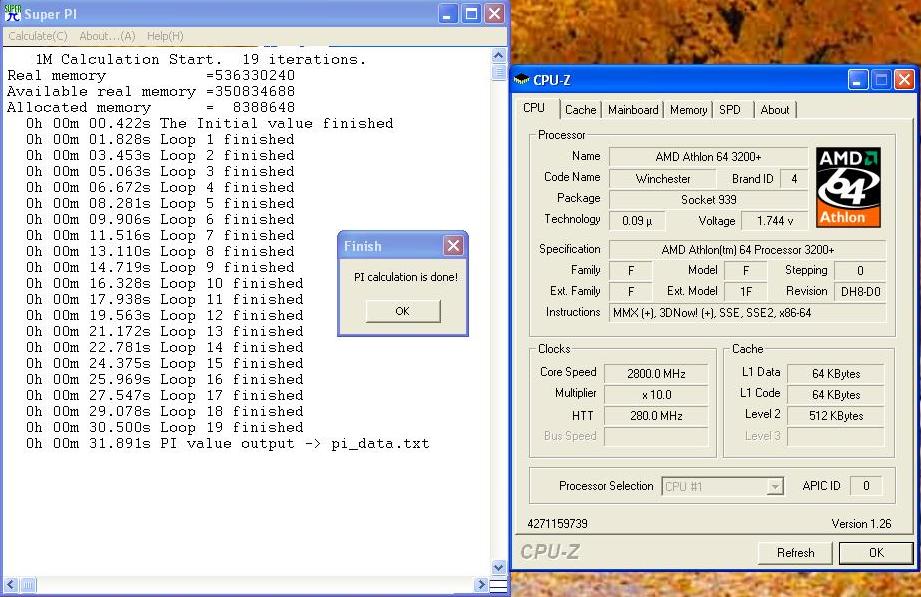Click the Stepping value 0
This screenshot has width=921, height=597.
860,271
